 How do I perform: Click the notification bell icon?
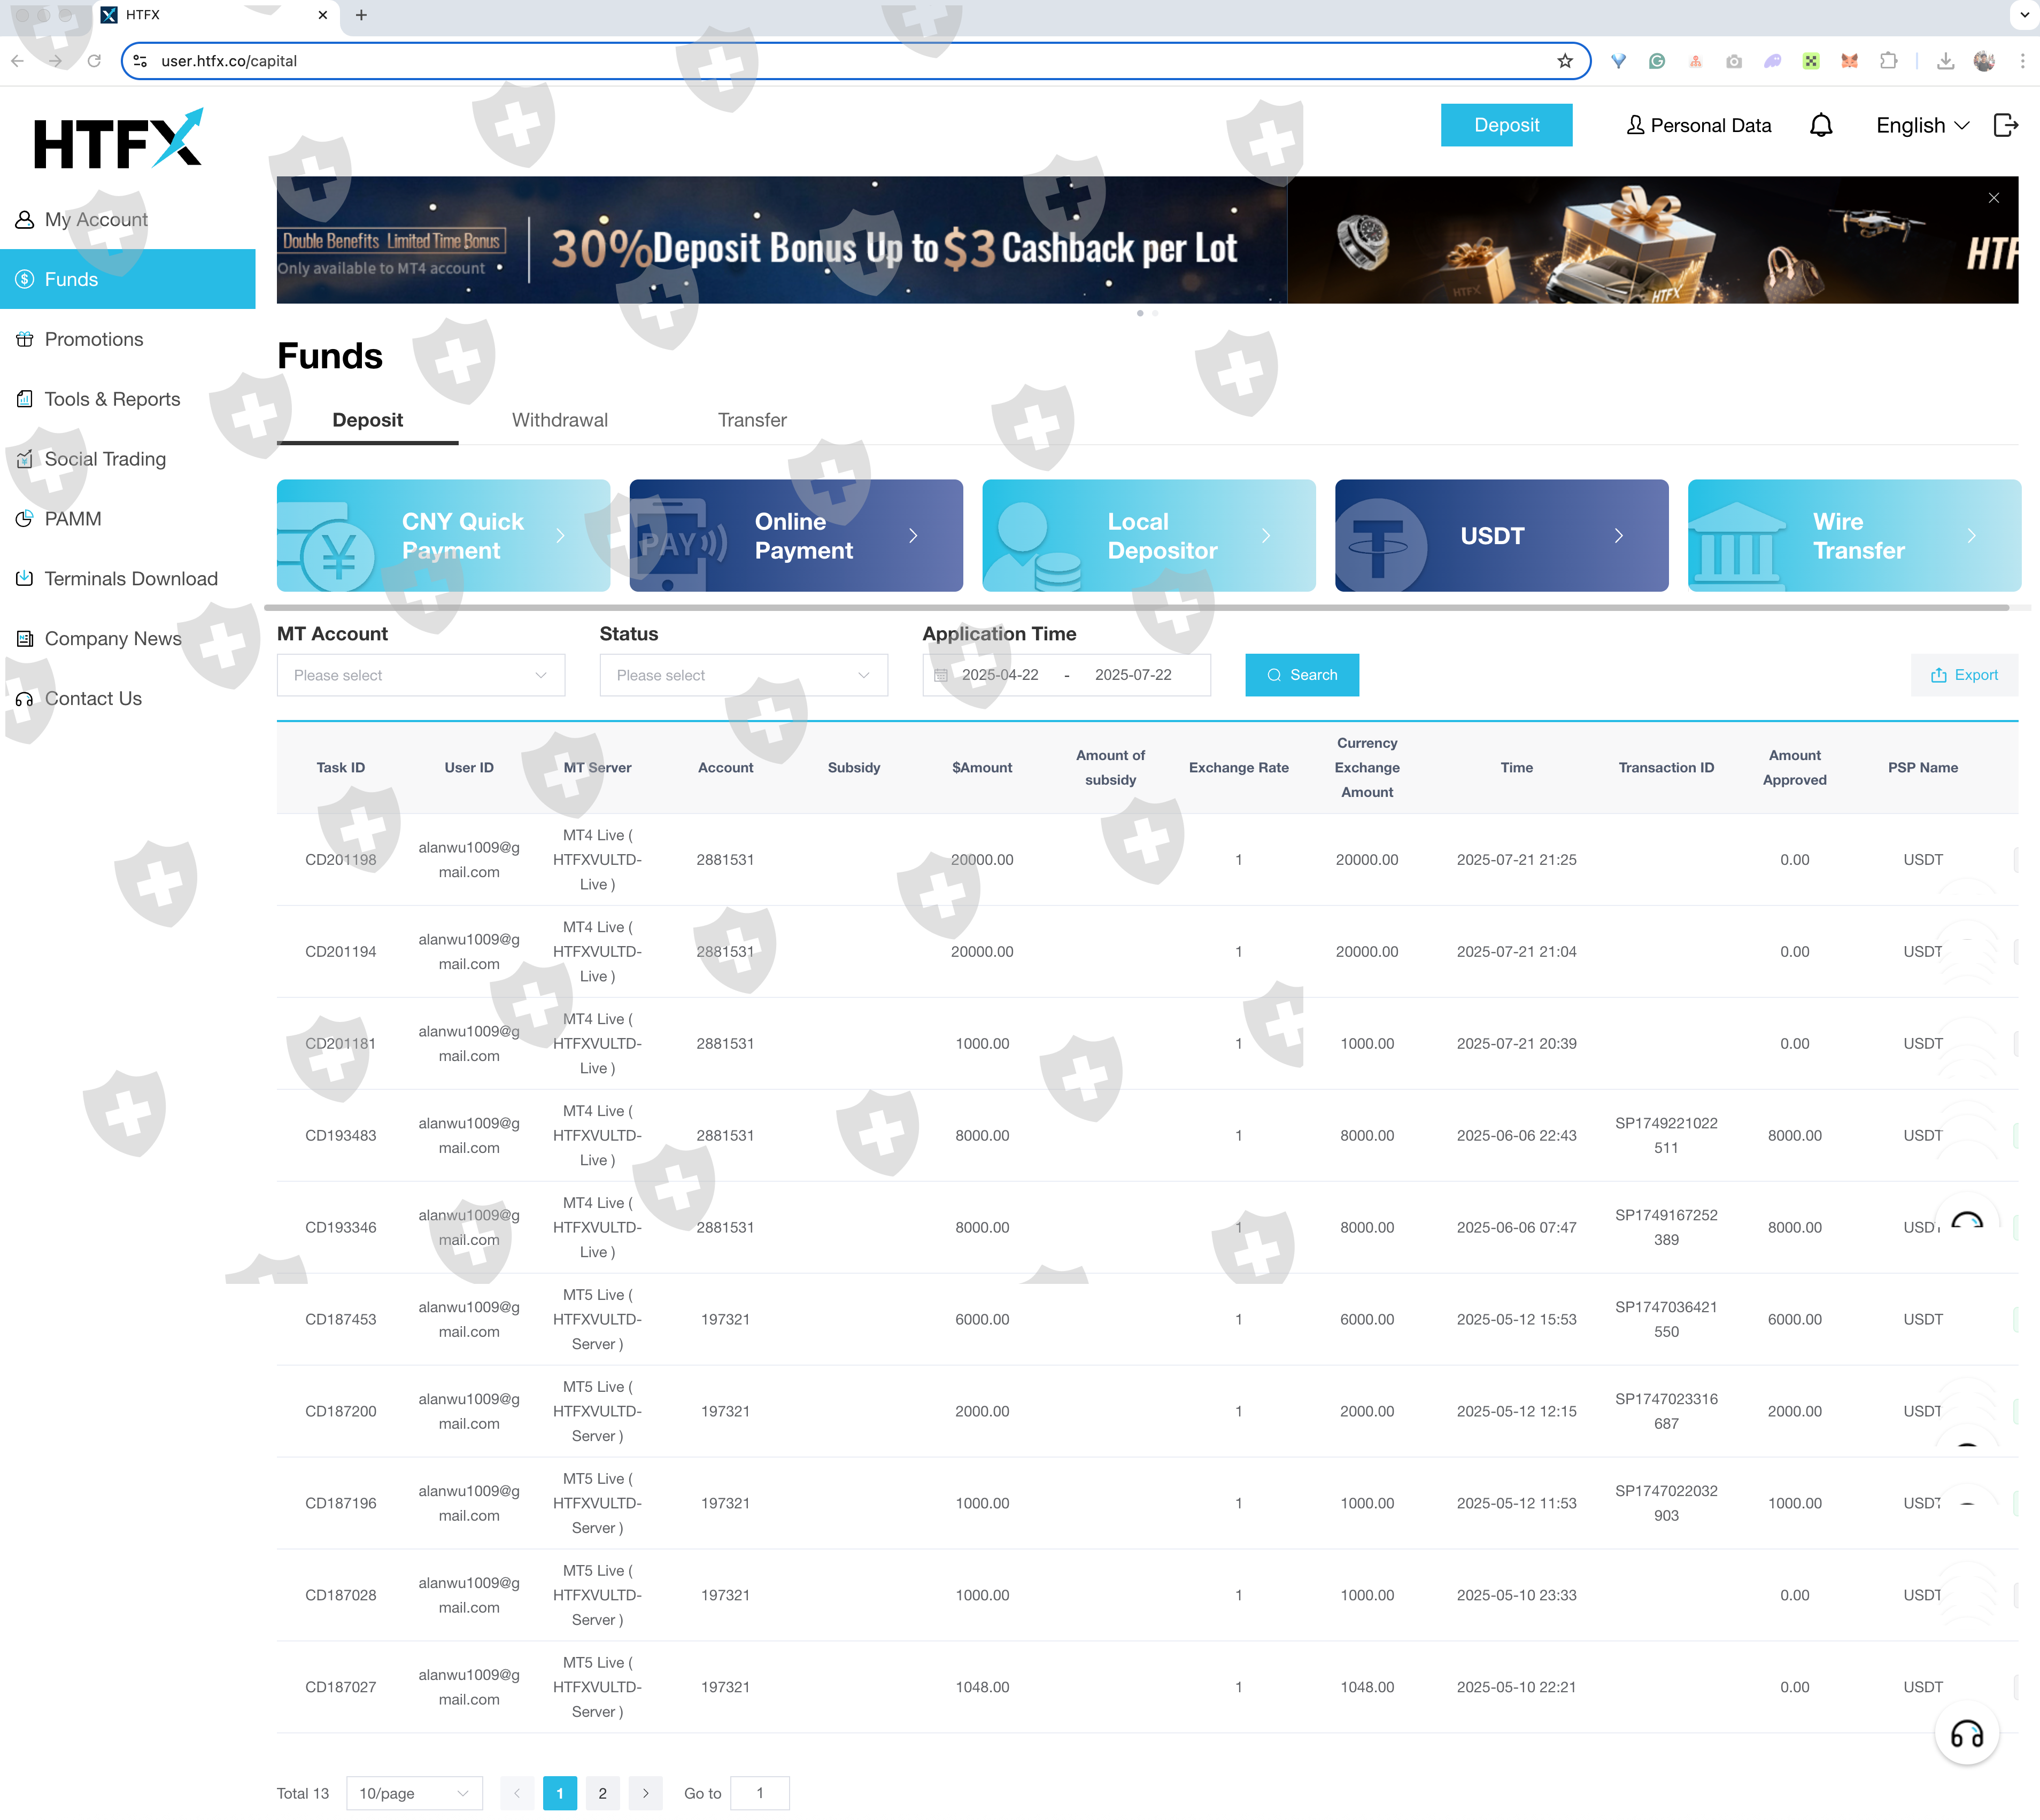[1821, 125]
